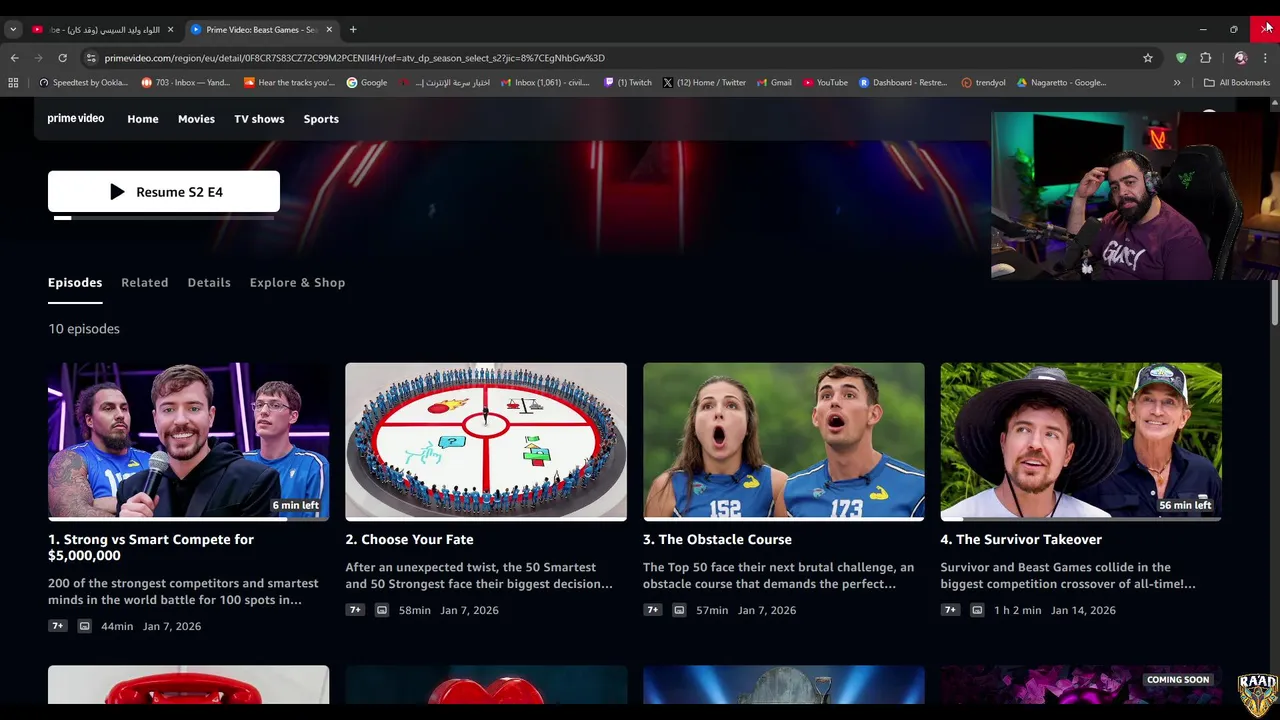Reload the page with the refresh icon
The width and height of the screenshot is (1280, 720).
62,58
